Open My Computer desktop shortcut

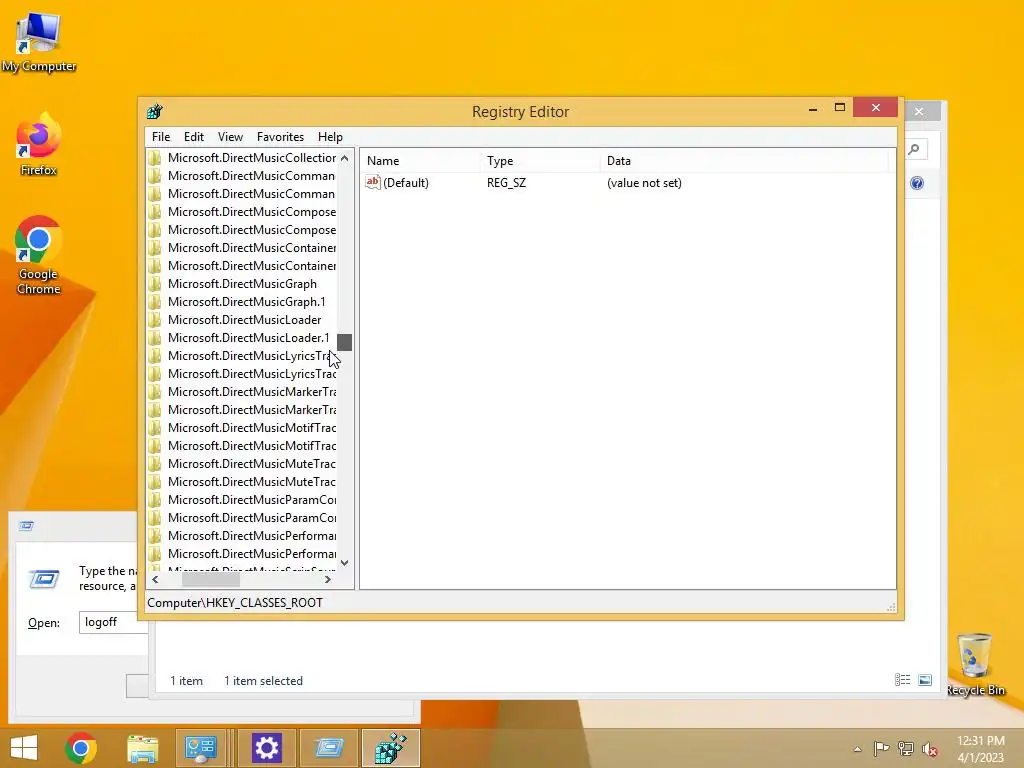pos(39,41)
